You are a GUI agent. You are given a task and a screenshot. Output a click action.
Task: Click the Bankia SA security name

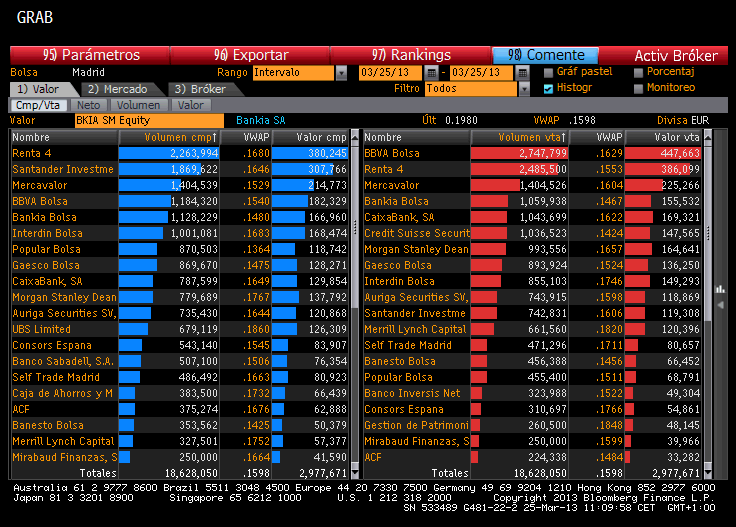261,121
